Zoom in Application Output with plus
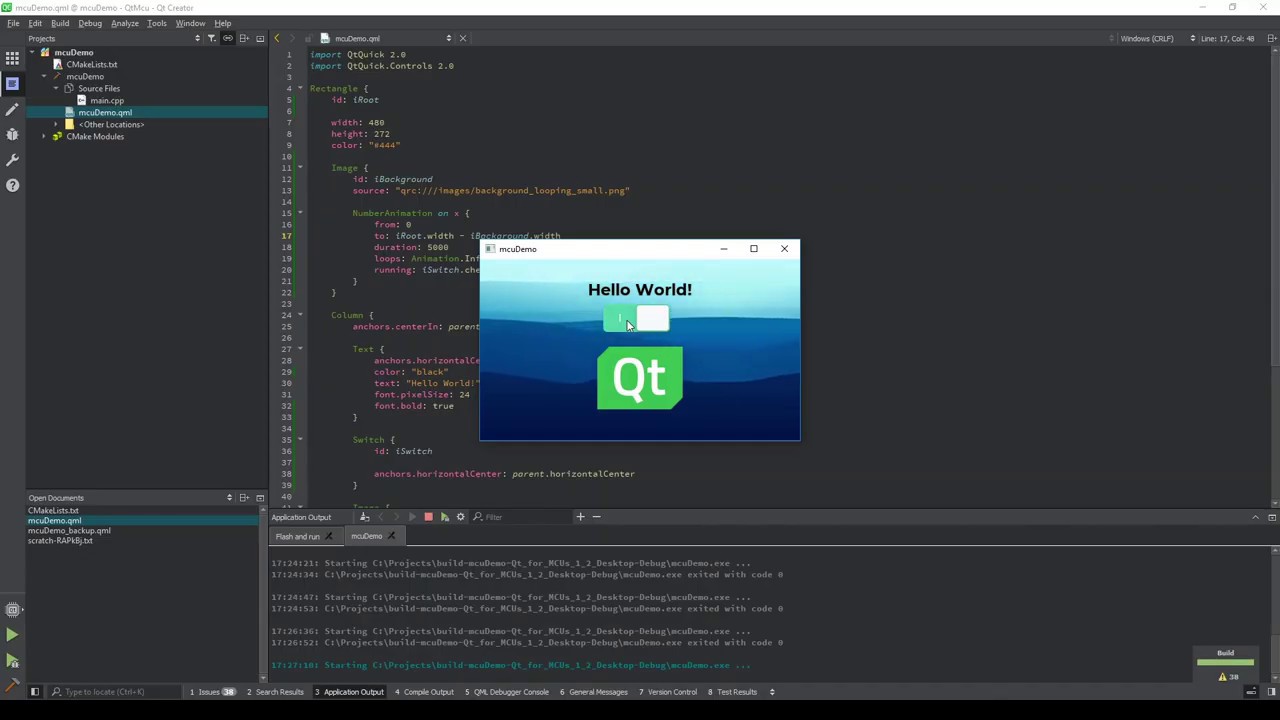Viewport: 1280px width, 720px height. (580, 517)
